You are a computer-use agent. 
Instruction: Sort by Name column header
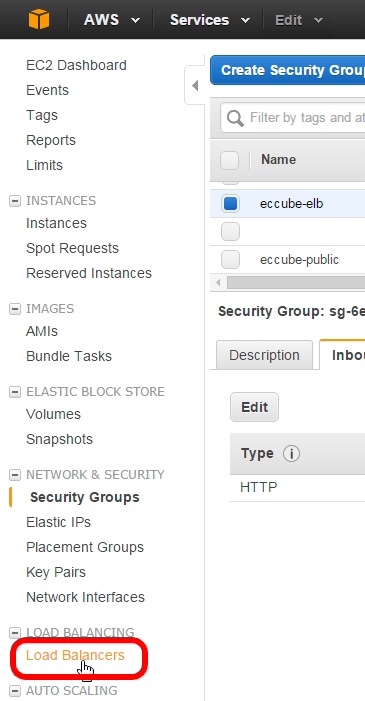(278, 160)
